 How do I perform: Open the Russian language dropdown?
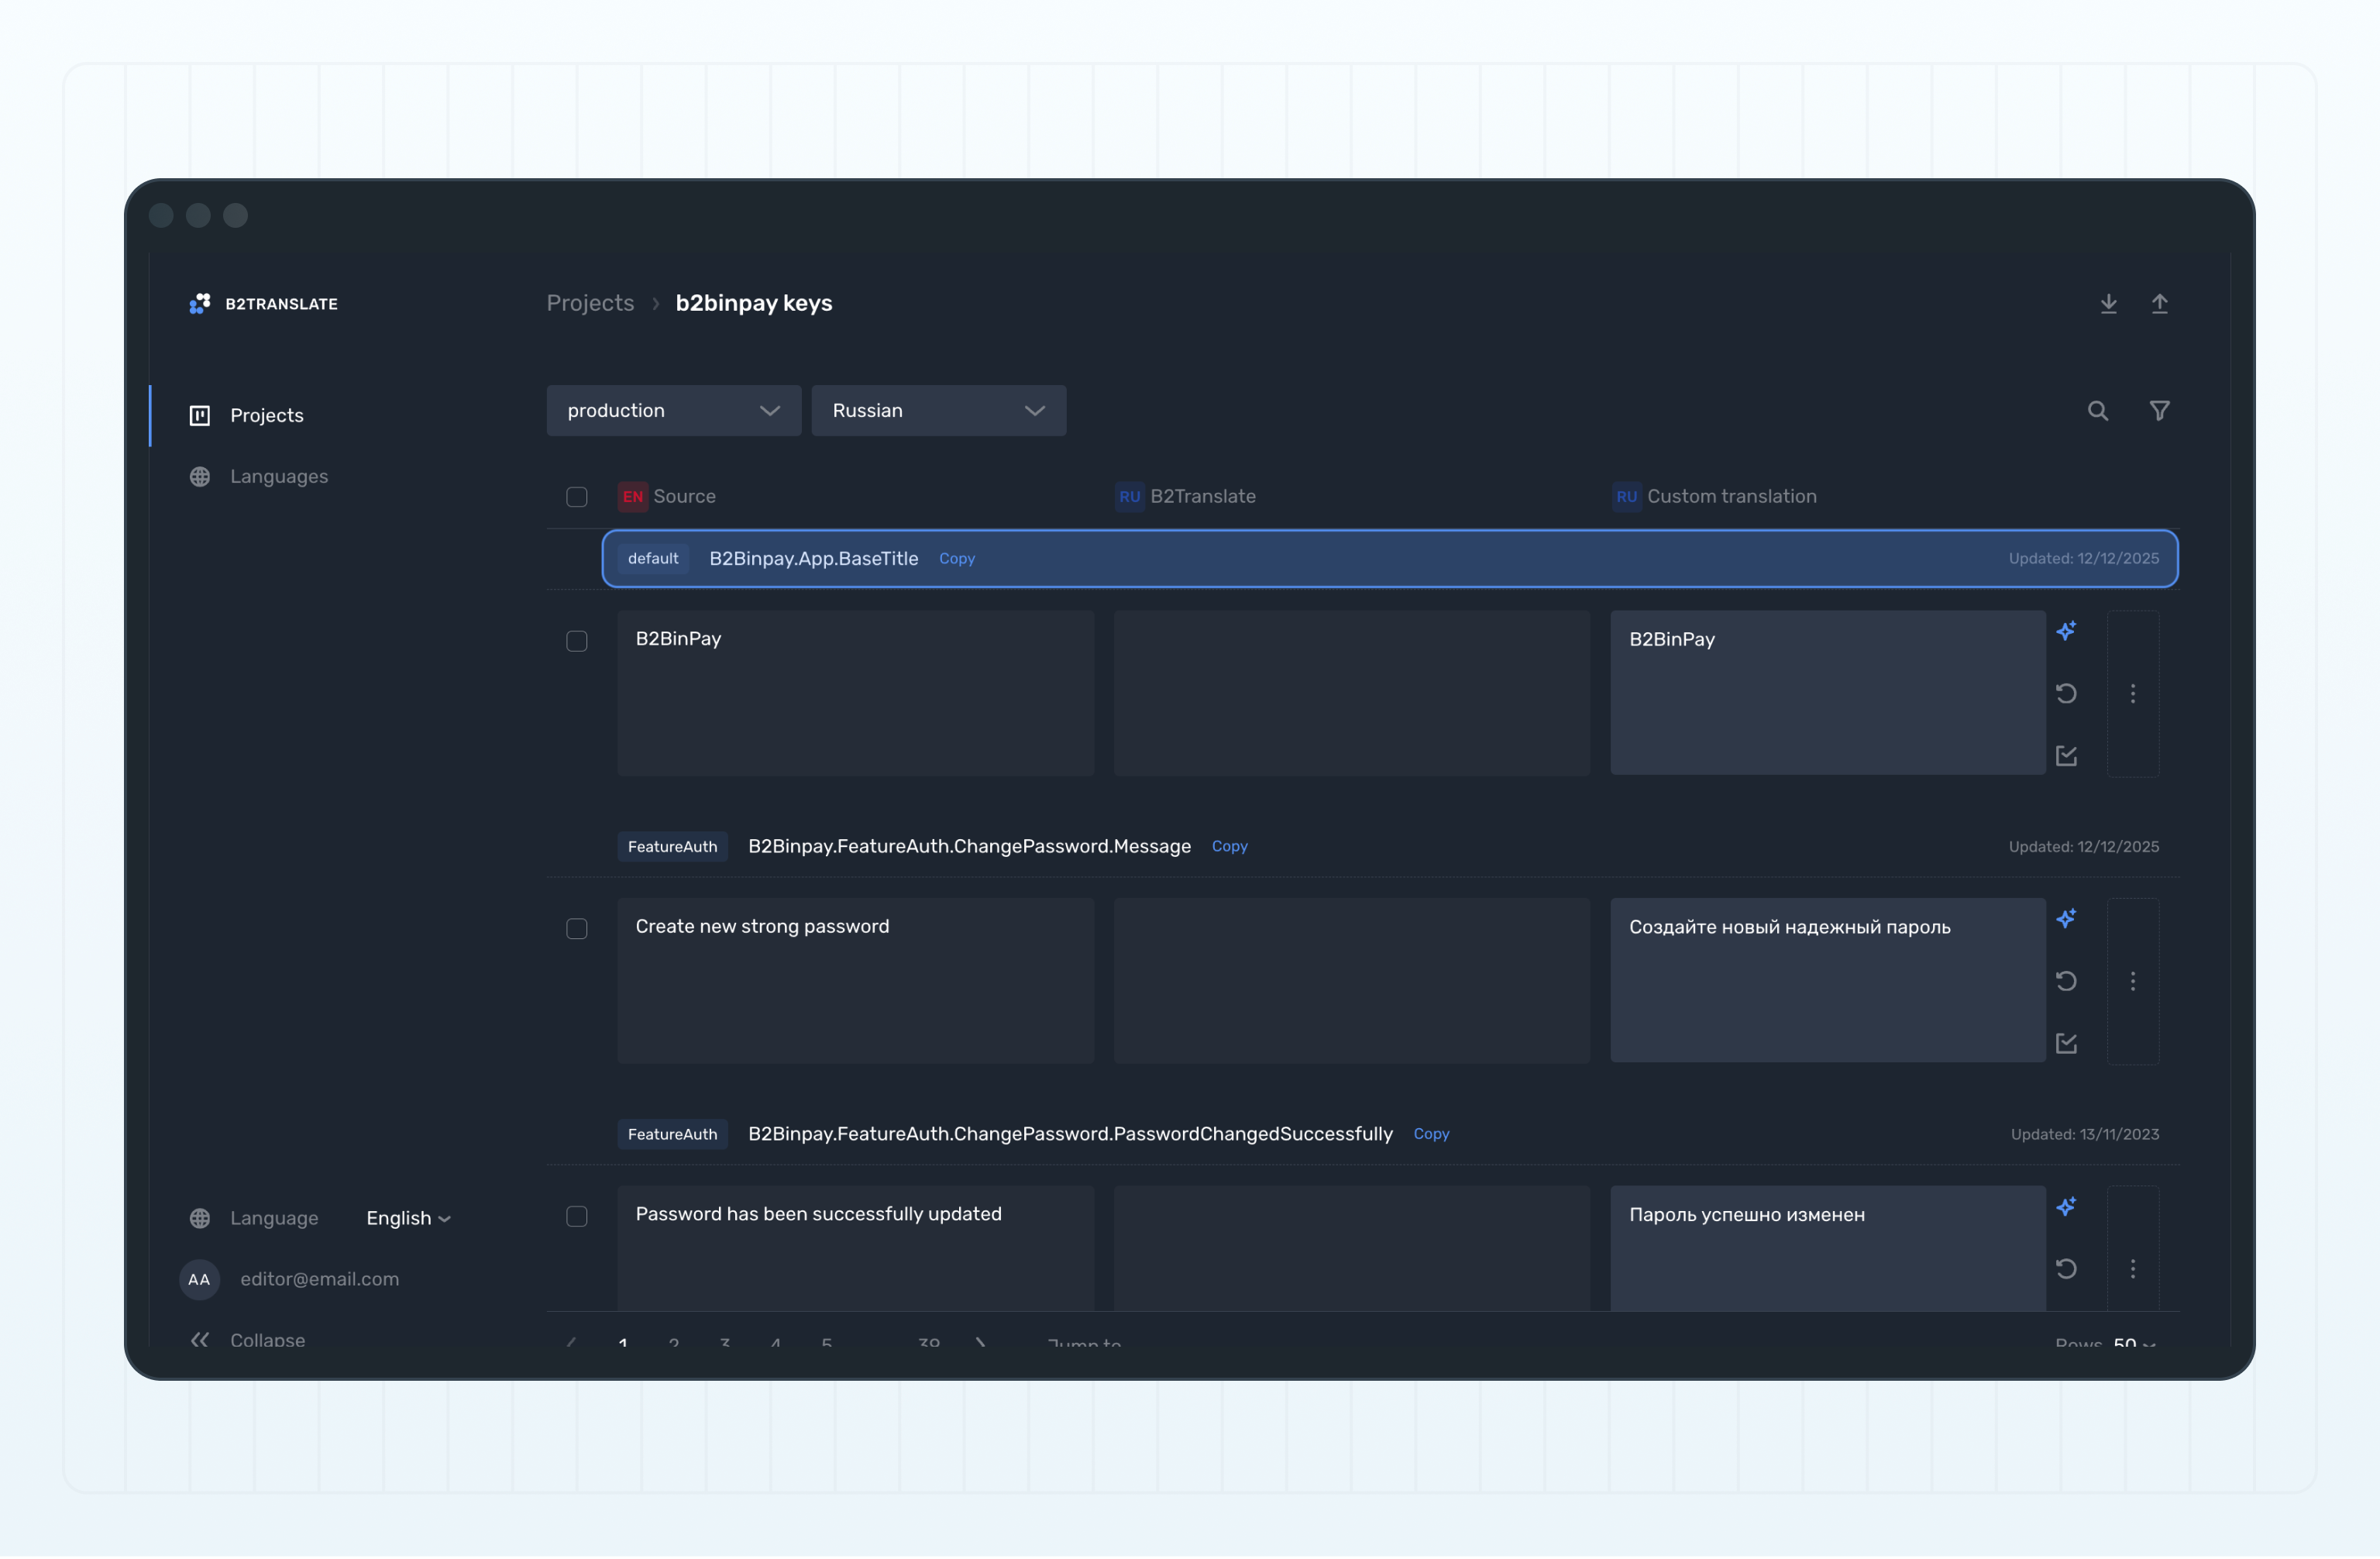pos(938,411)
